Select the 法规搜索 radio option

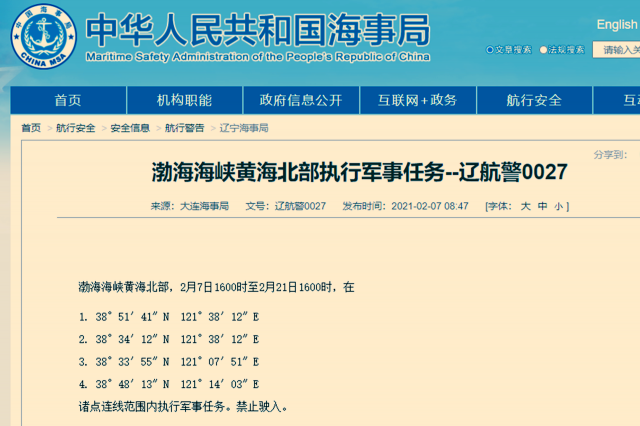(543, 50)
